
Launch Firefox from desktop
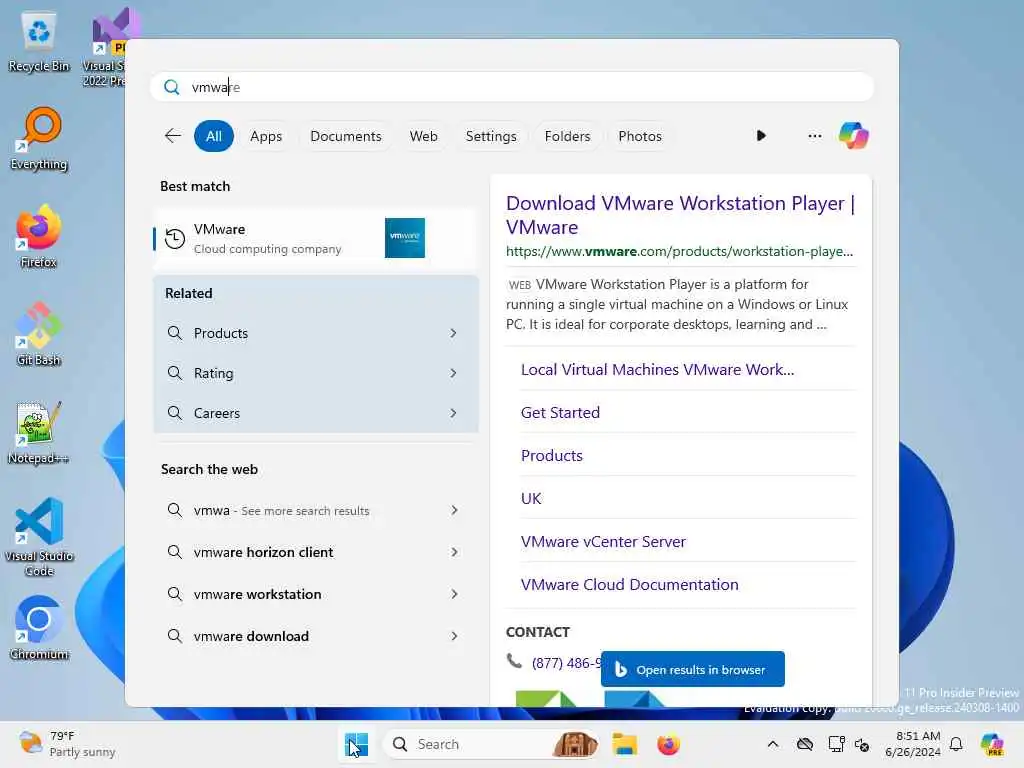[x=39, y=236]
